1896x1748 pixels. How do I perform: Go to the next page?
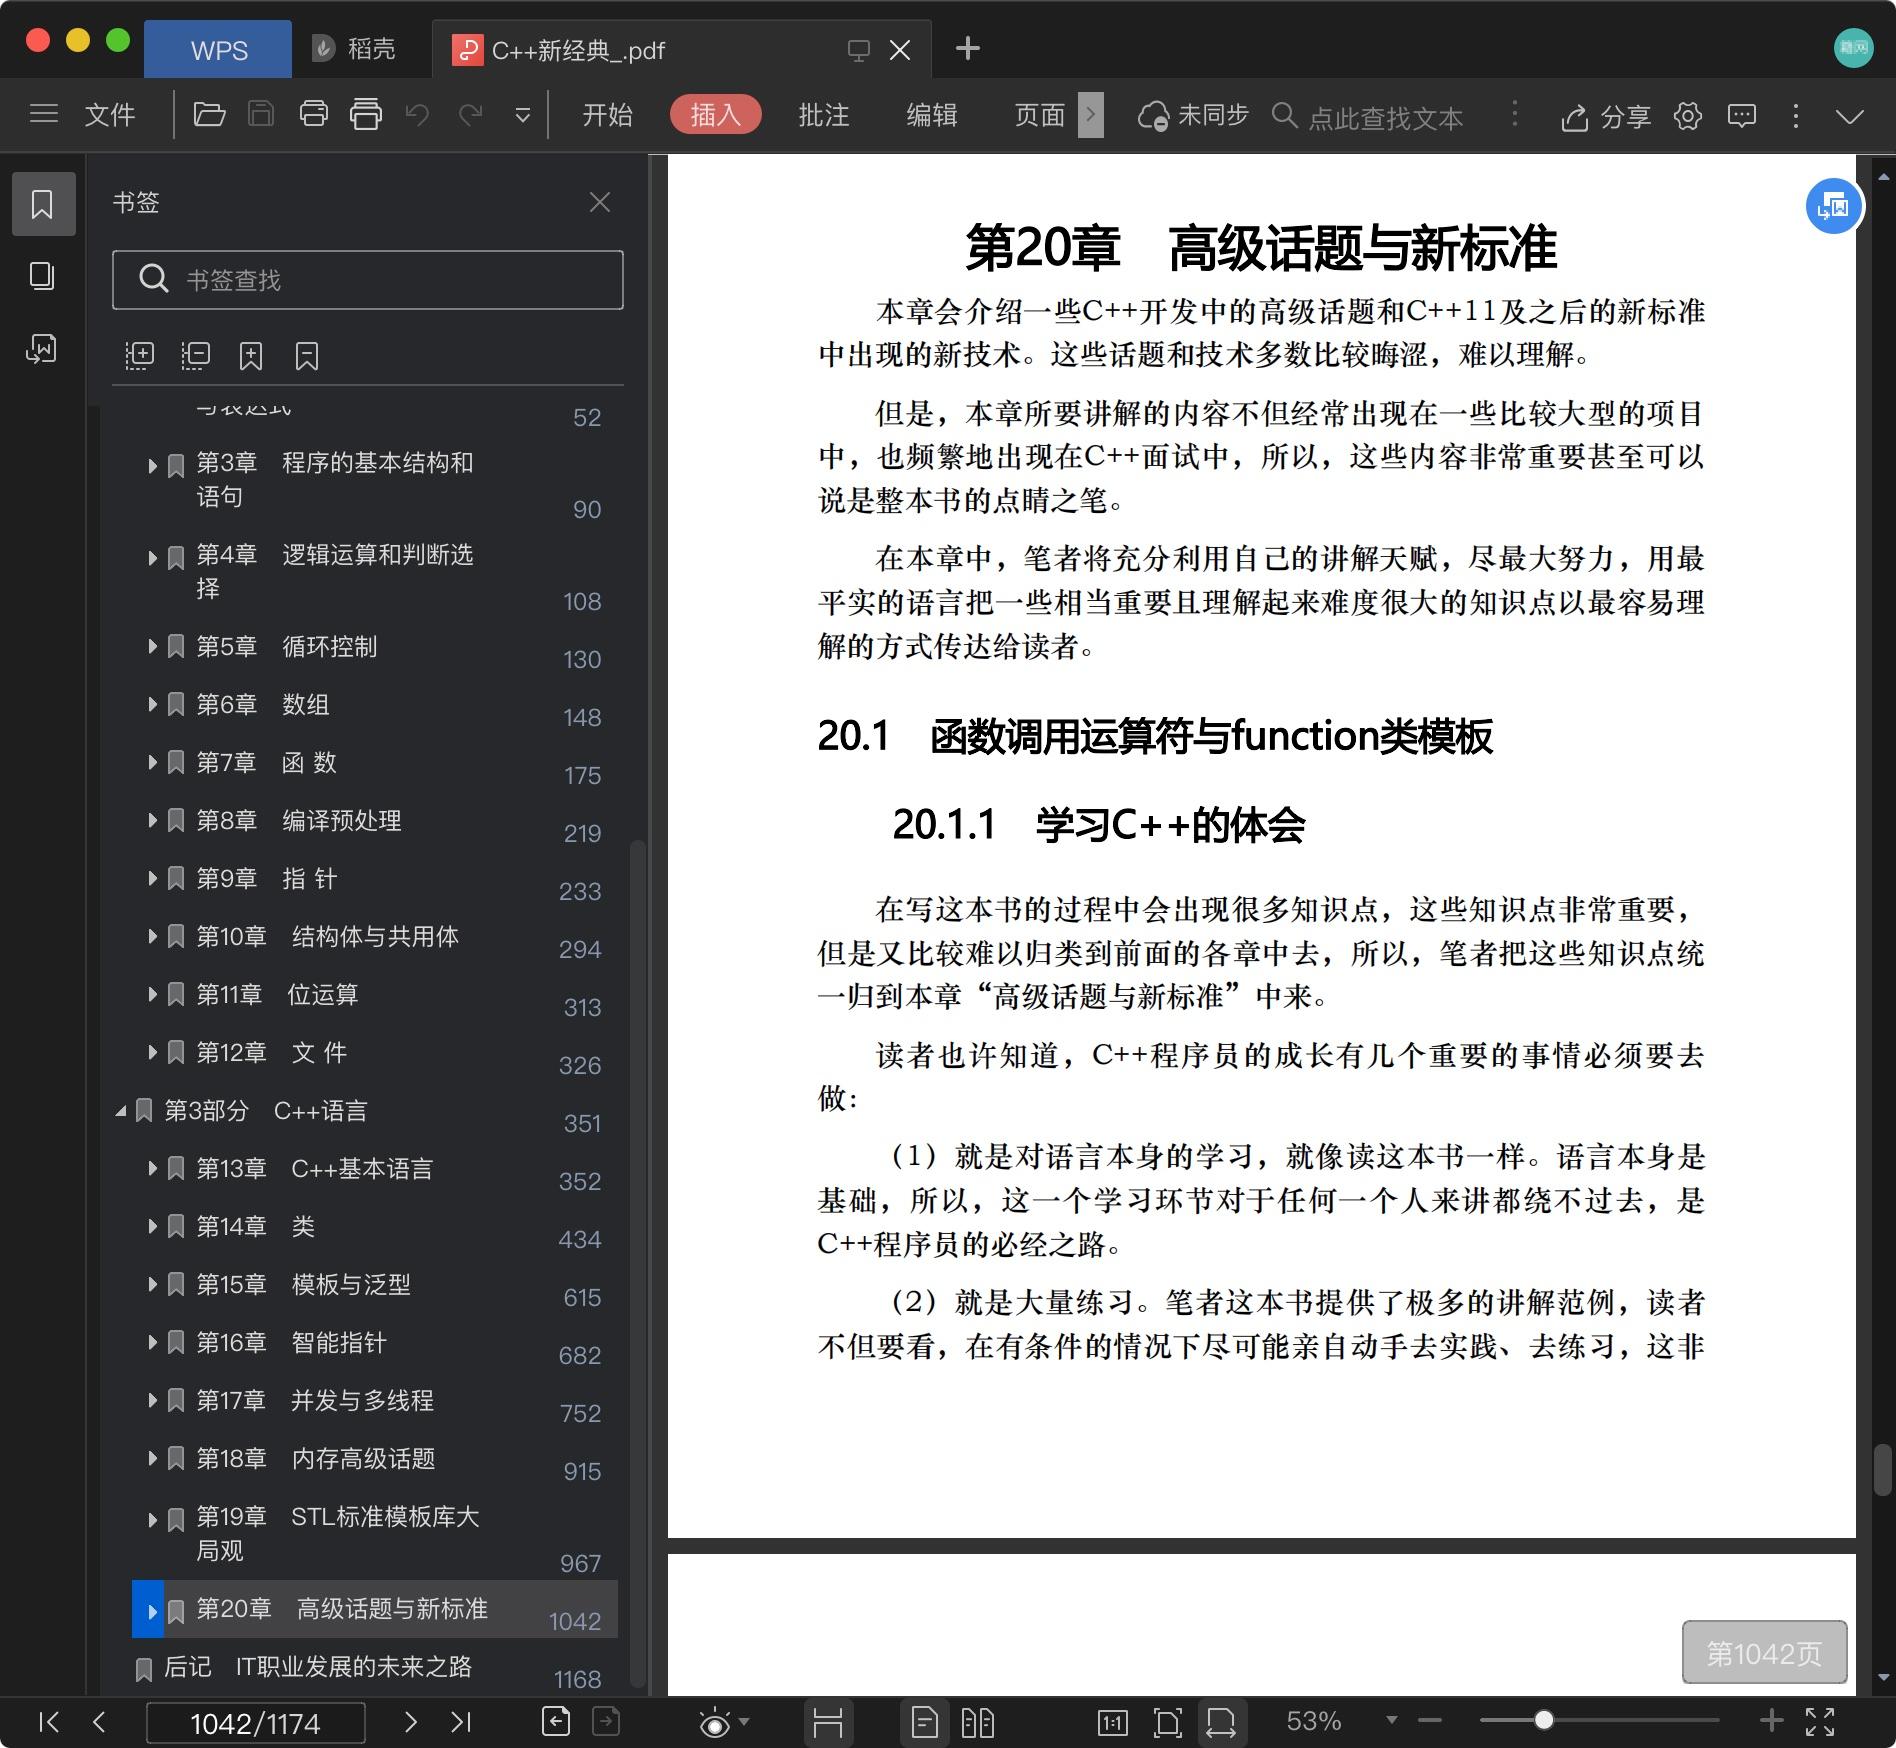point(410,1721)
